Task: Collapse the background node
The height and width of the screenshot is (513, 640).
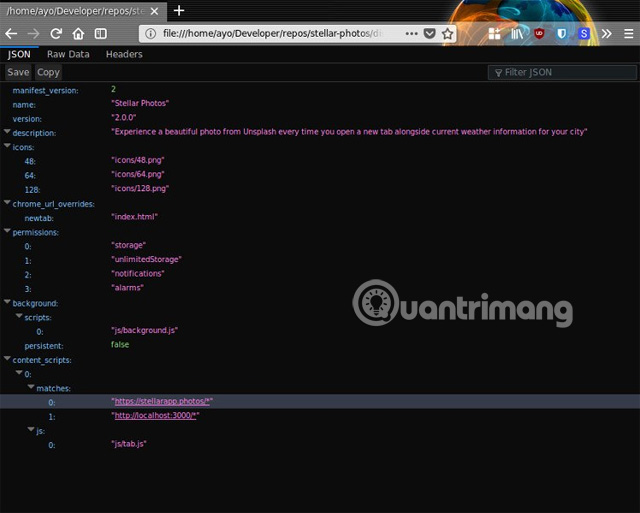Action: [7, 302]
